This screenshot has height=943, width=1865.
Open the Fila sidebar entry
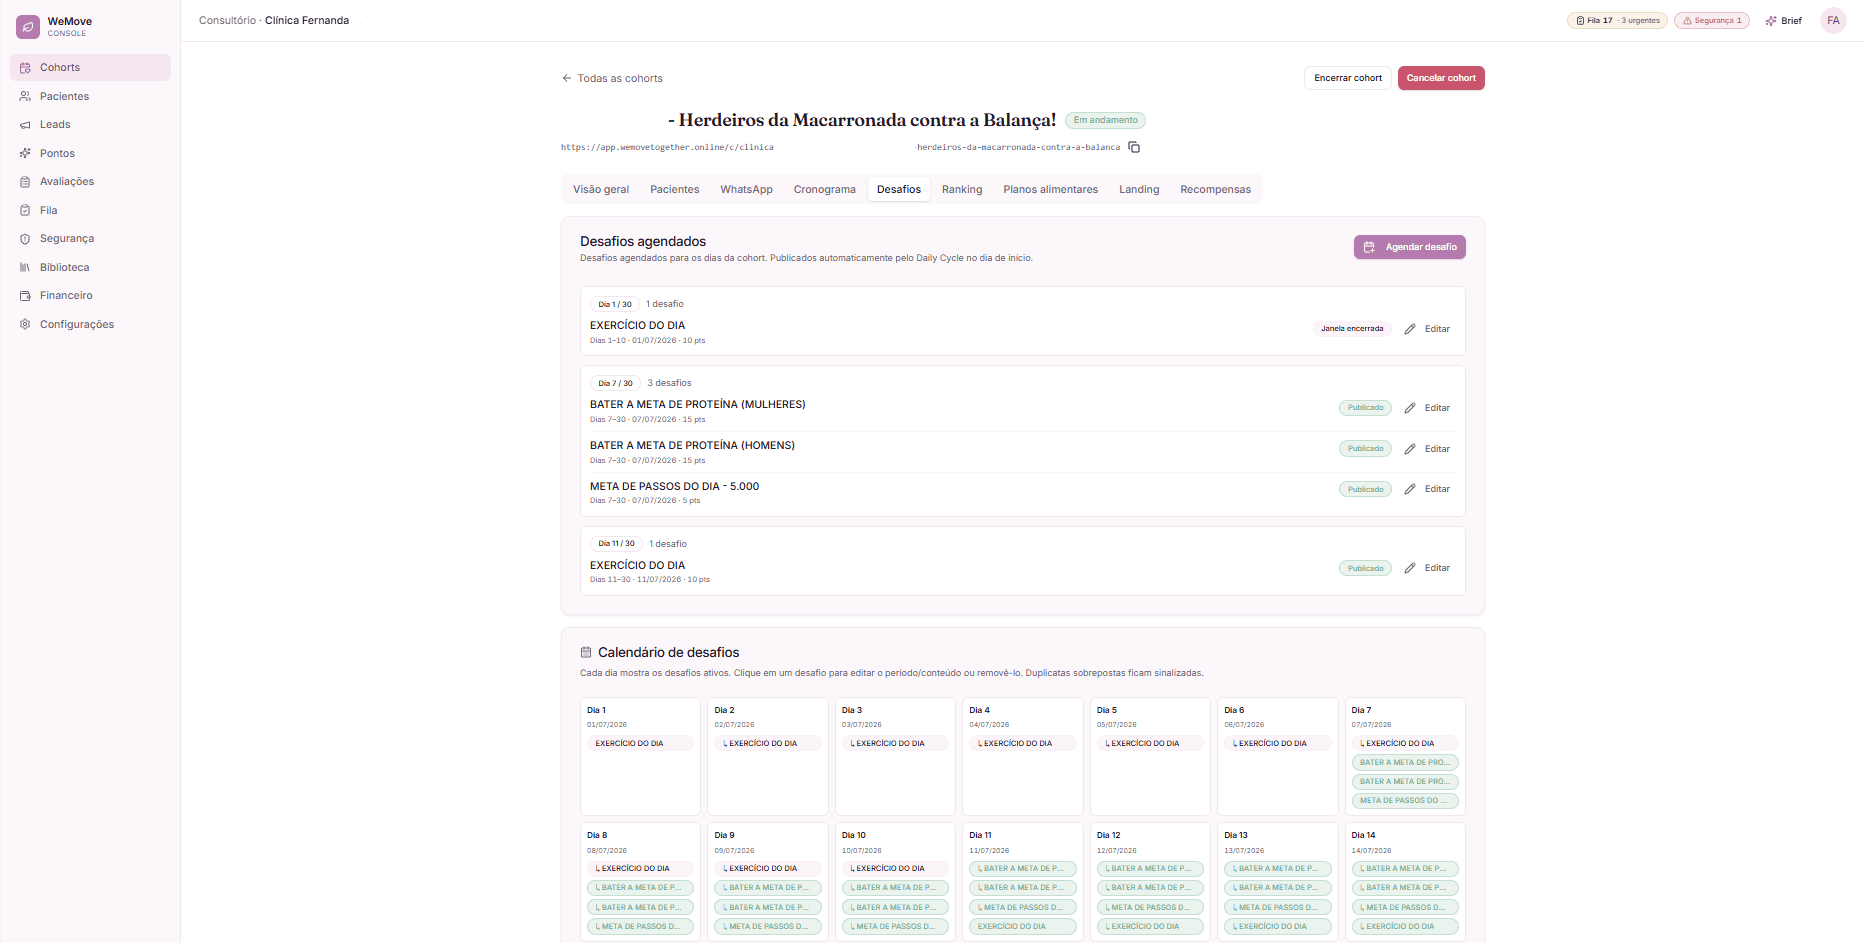point(90,210)
